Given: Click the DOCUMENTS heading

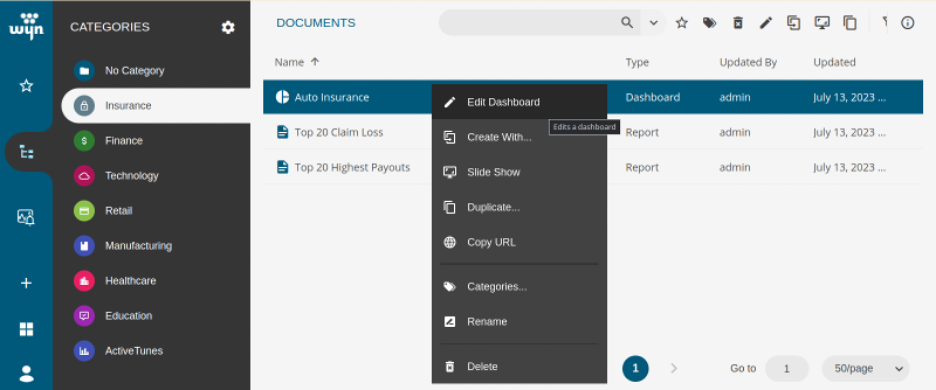Looking at the screenshot, I should [x=316, y=23].
